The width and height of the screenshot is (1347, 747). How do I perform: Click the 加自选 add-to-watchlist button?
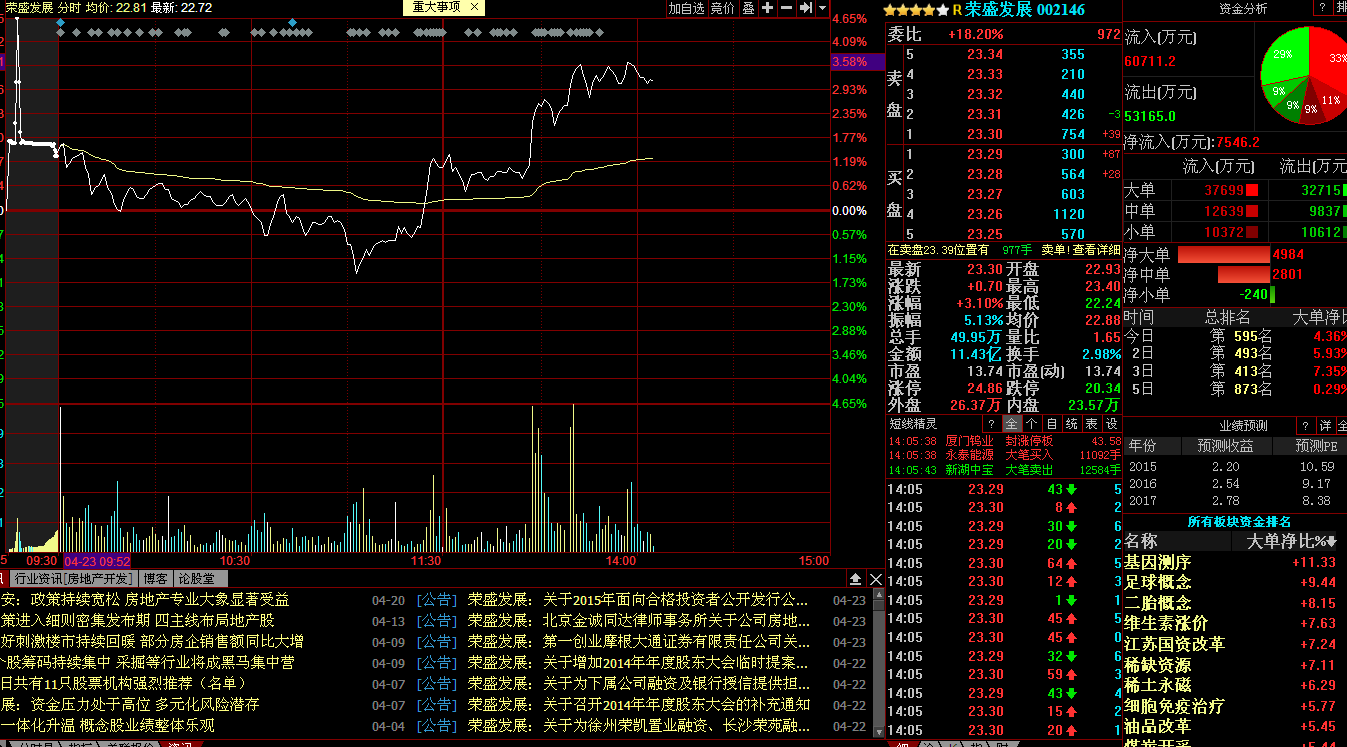[686, 8]
